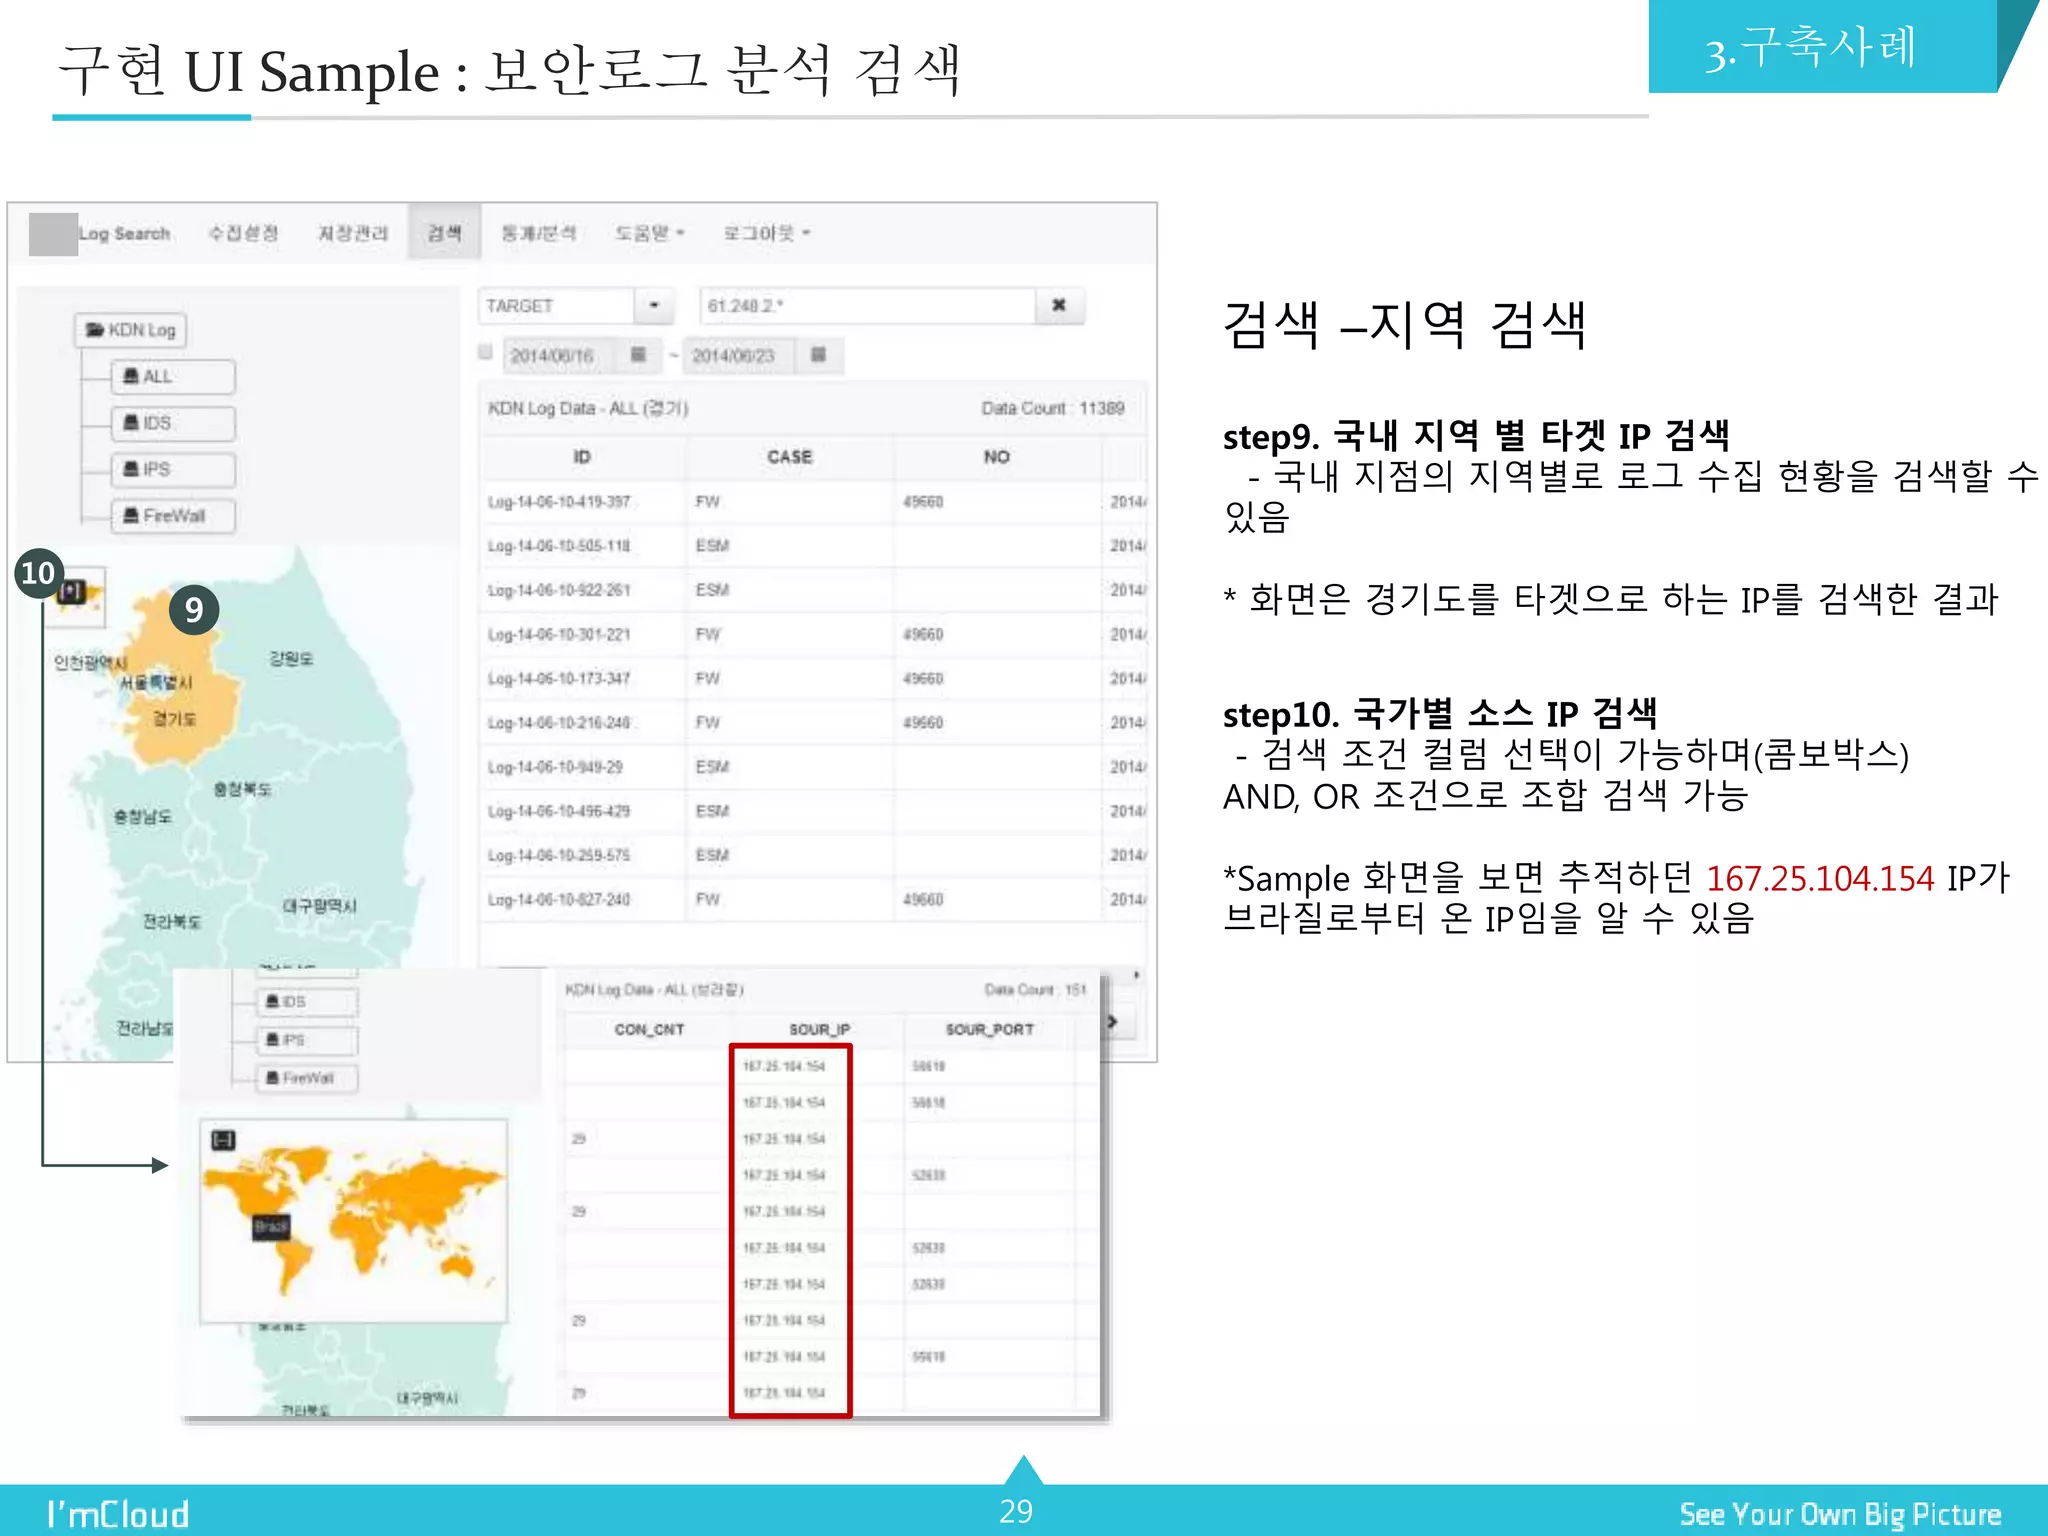Viewport: 2048px width, 1536px height.
Task: Select the ALL node under KDN Log
Action: coord(173,377)
